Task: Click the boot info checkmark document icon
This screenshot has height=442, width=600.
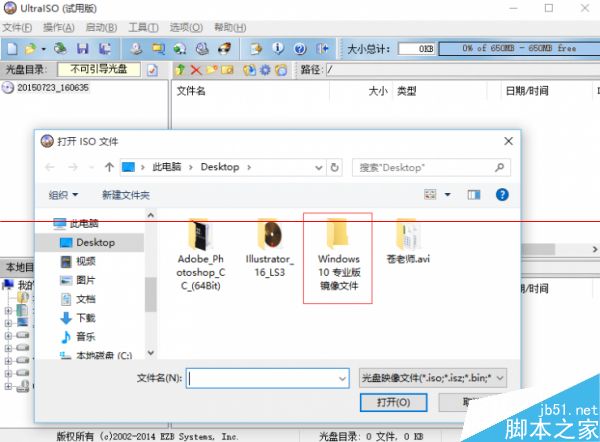Action: click(x=152, y=70)
